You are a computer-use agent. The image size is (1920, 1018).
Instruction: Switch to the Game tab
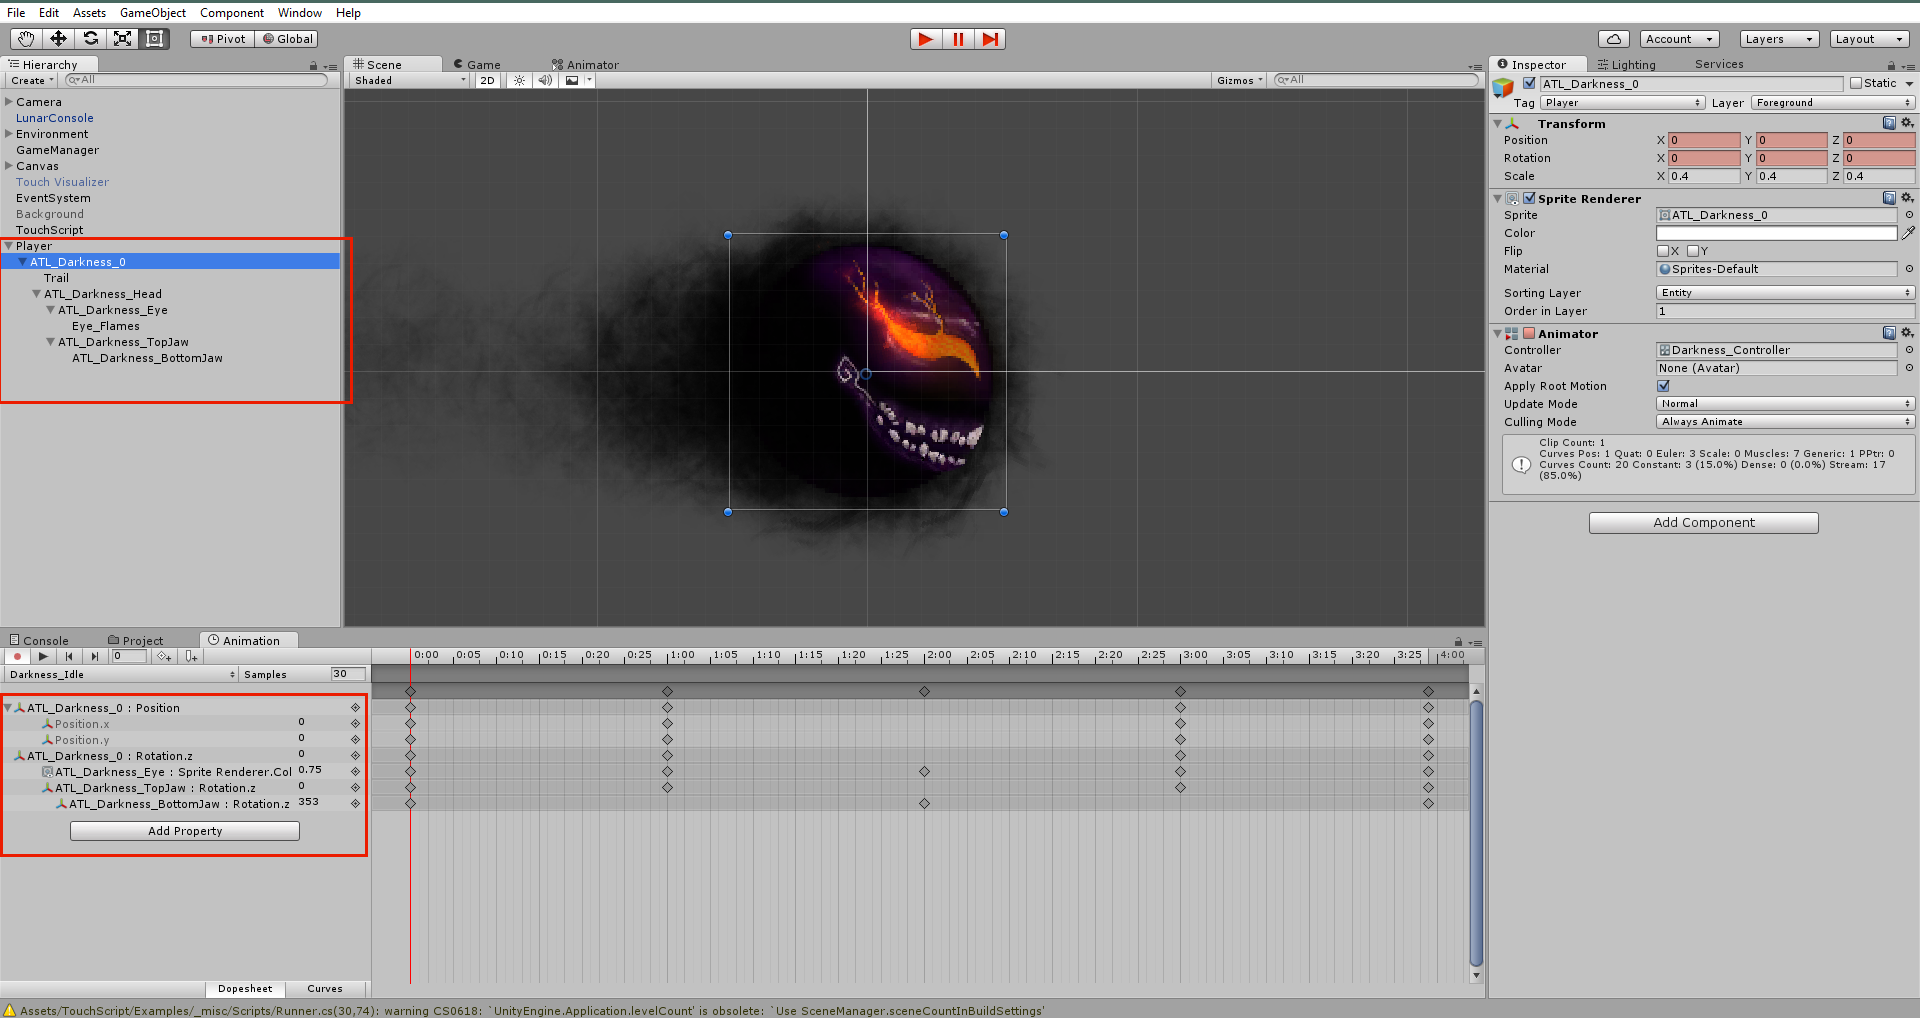(477, 65)
